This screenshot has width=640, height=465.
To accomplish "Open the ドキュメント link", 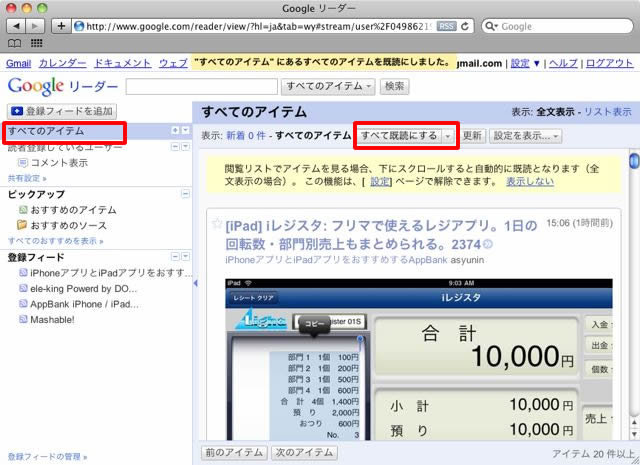I will coord(122,63).
